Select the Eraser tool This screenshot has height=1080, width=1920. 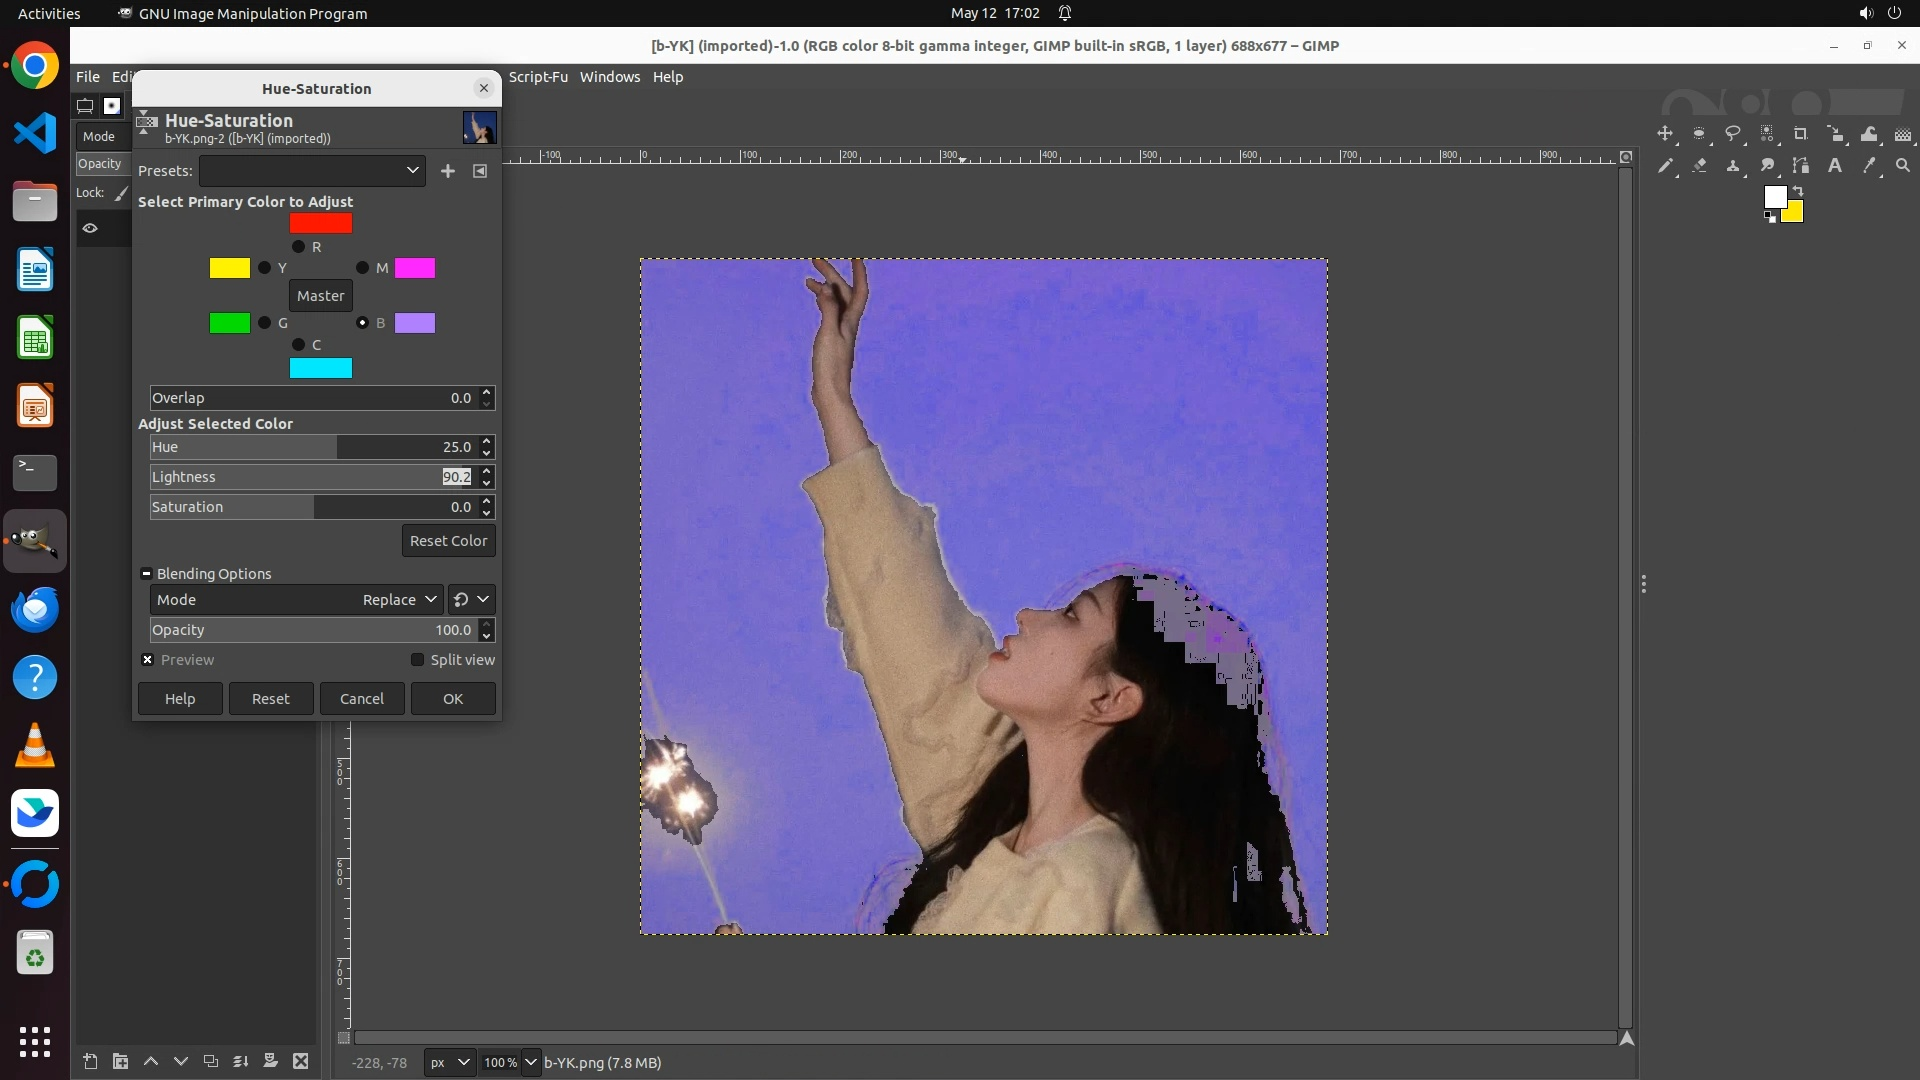1699,166
